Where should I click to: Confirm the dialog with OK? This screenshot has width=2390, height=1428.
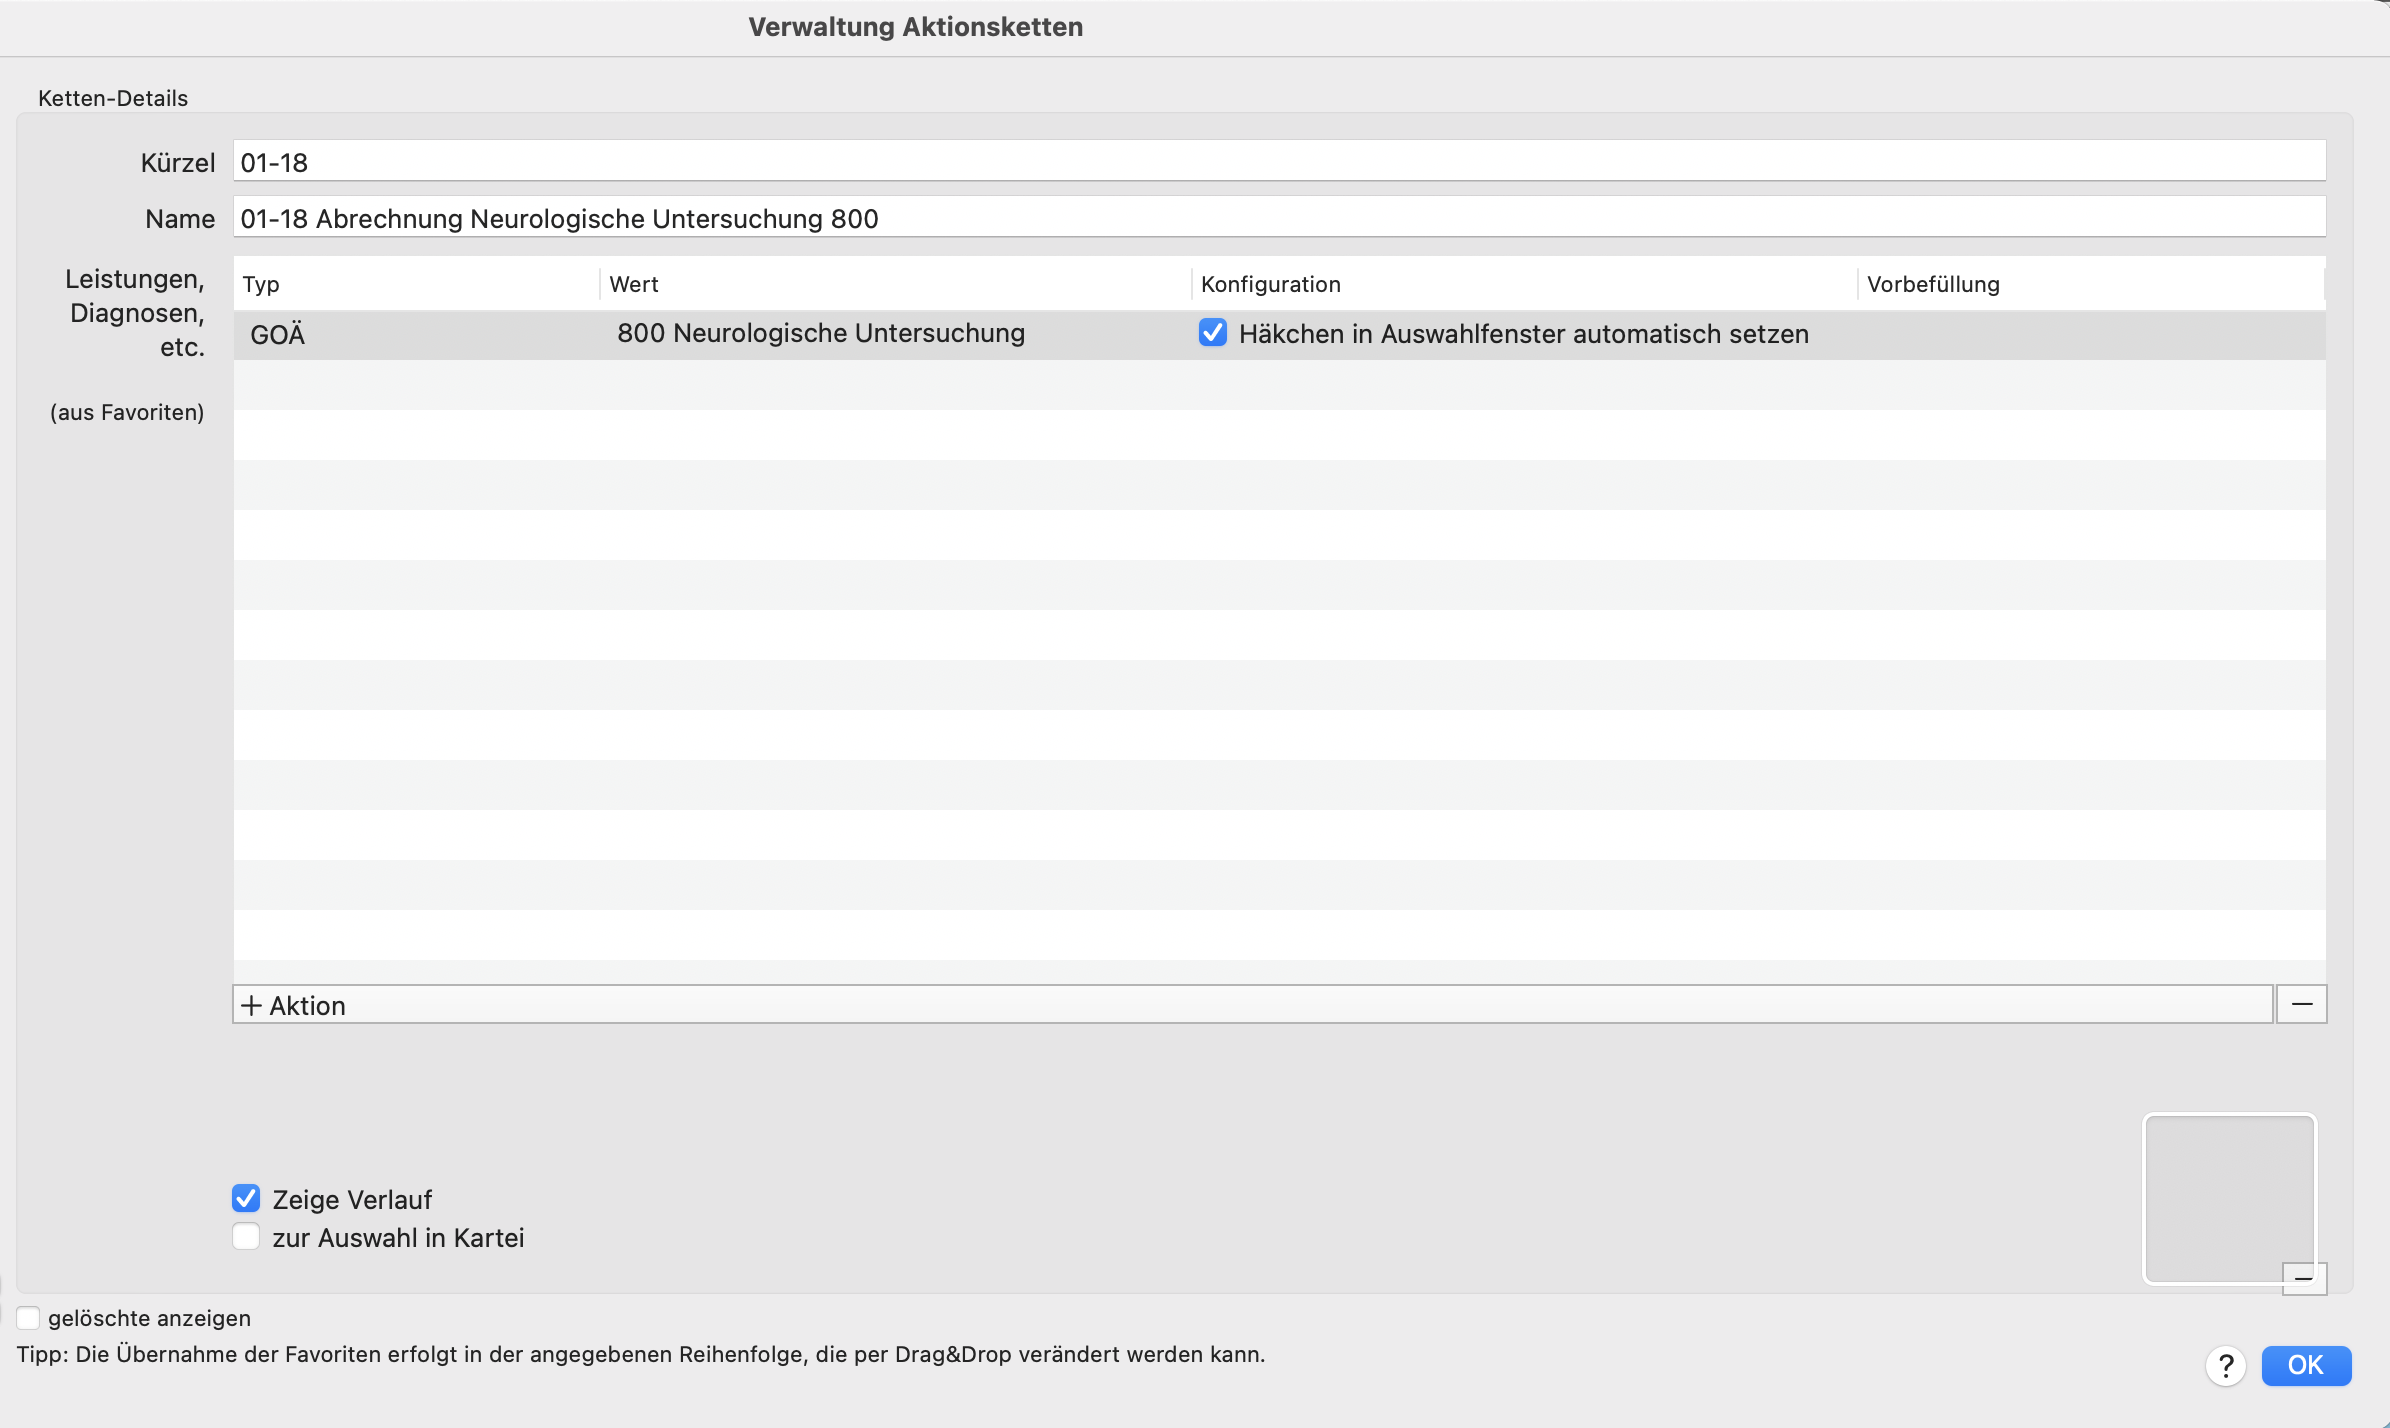pyautogui.click(x=2306, y=1365)
